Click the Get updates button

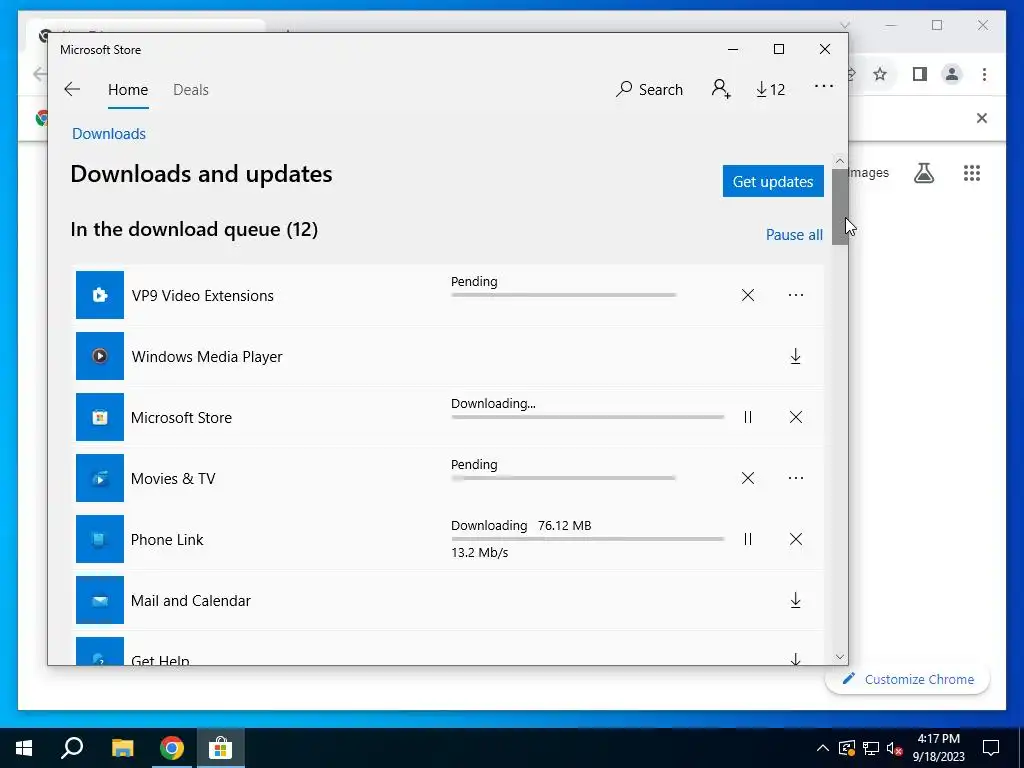click(773, 181)
